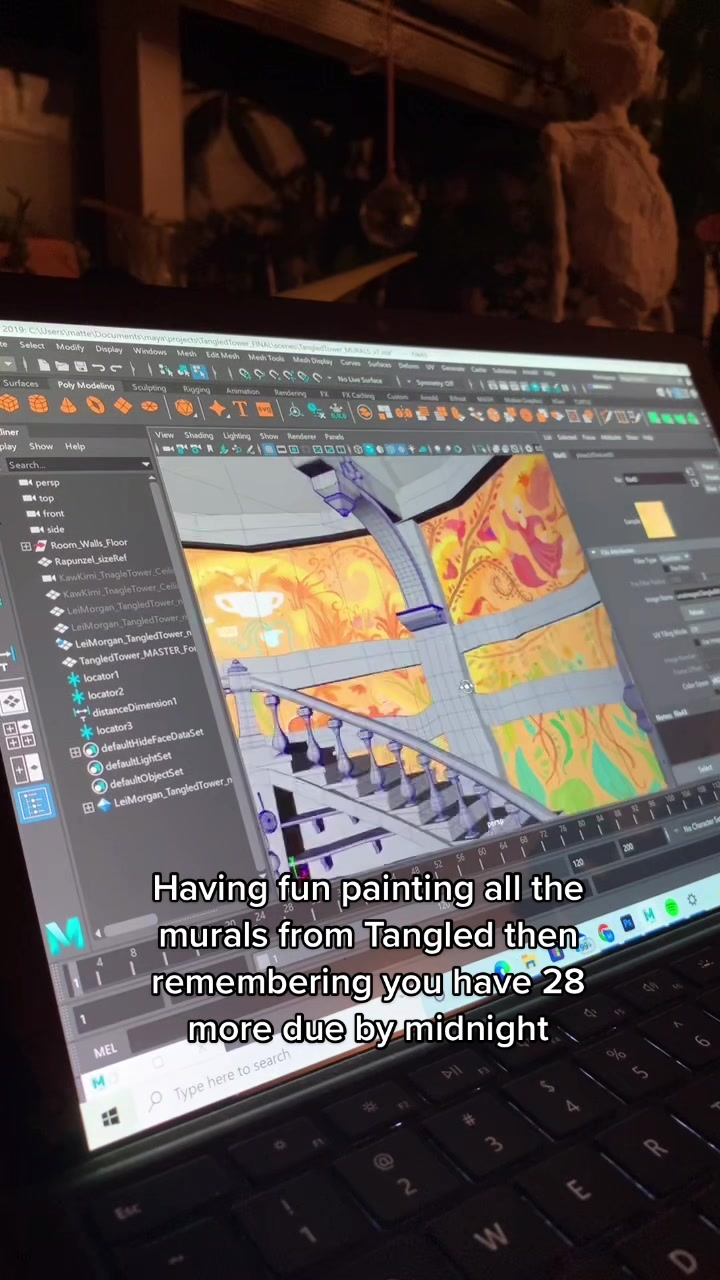Open the Windows menu
720x1280 pixels.
[x=150, y=351]
